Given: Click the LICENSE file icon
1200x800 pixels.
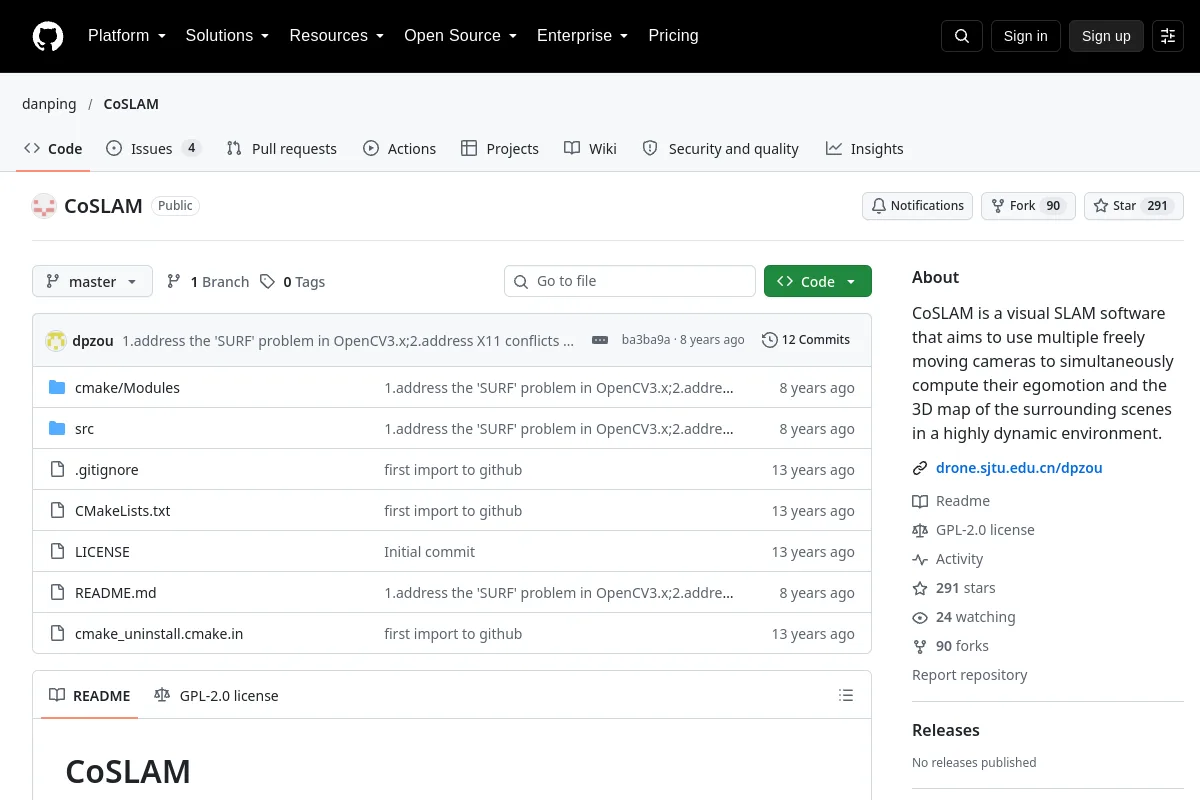Looking at the screenshot, I should coord(57,552).
